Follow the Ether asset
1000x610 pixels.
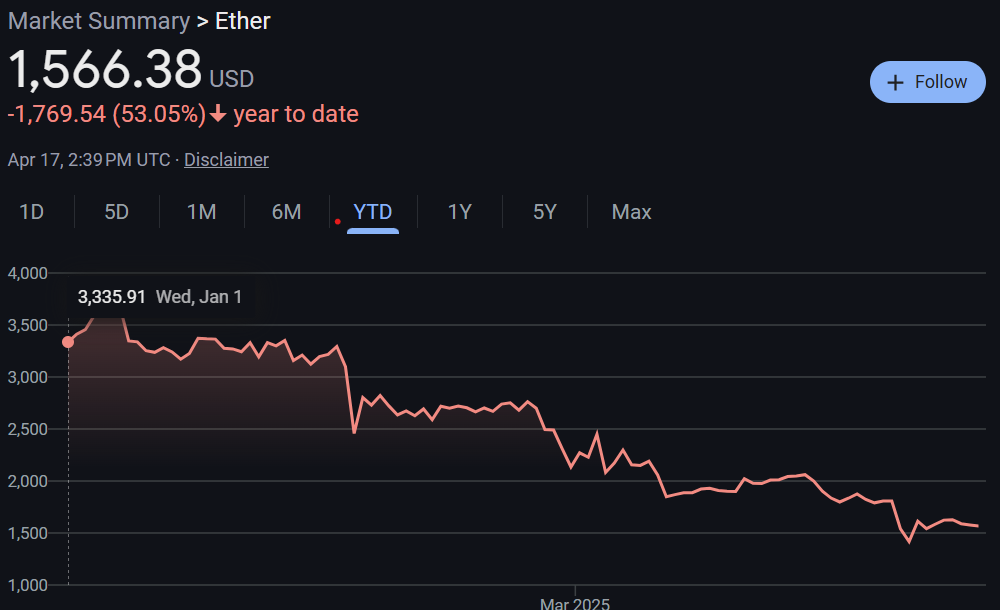click(x=927, y=82)
